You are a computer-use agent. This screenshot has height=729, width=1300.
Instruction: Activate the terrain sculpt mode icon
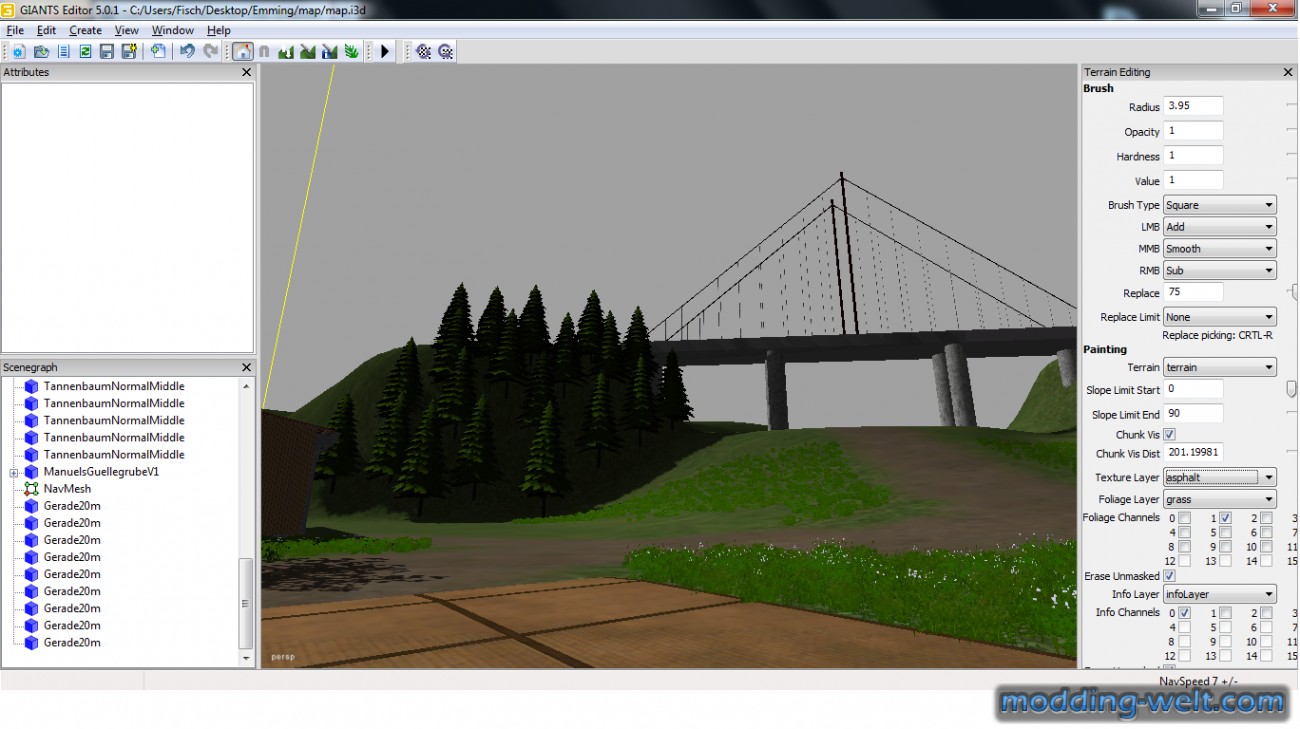click(x=286, y=51)
